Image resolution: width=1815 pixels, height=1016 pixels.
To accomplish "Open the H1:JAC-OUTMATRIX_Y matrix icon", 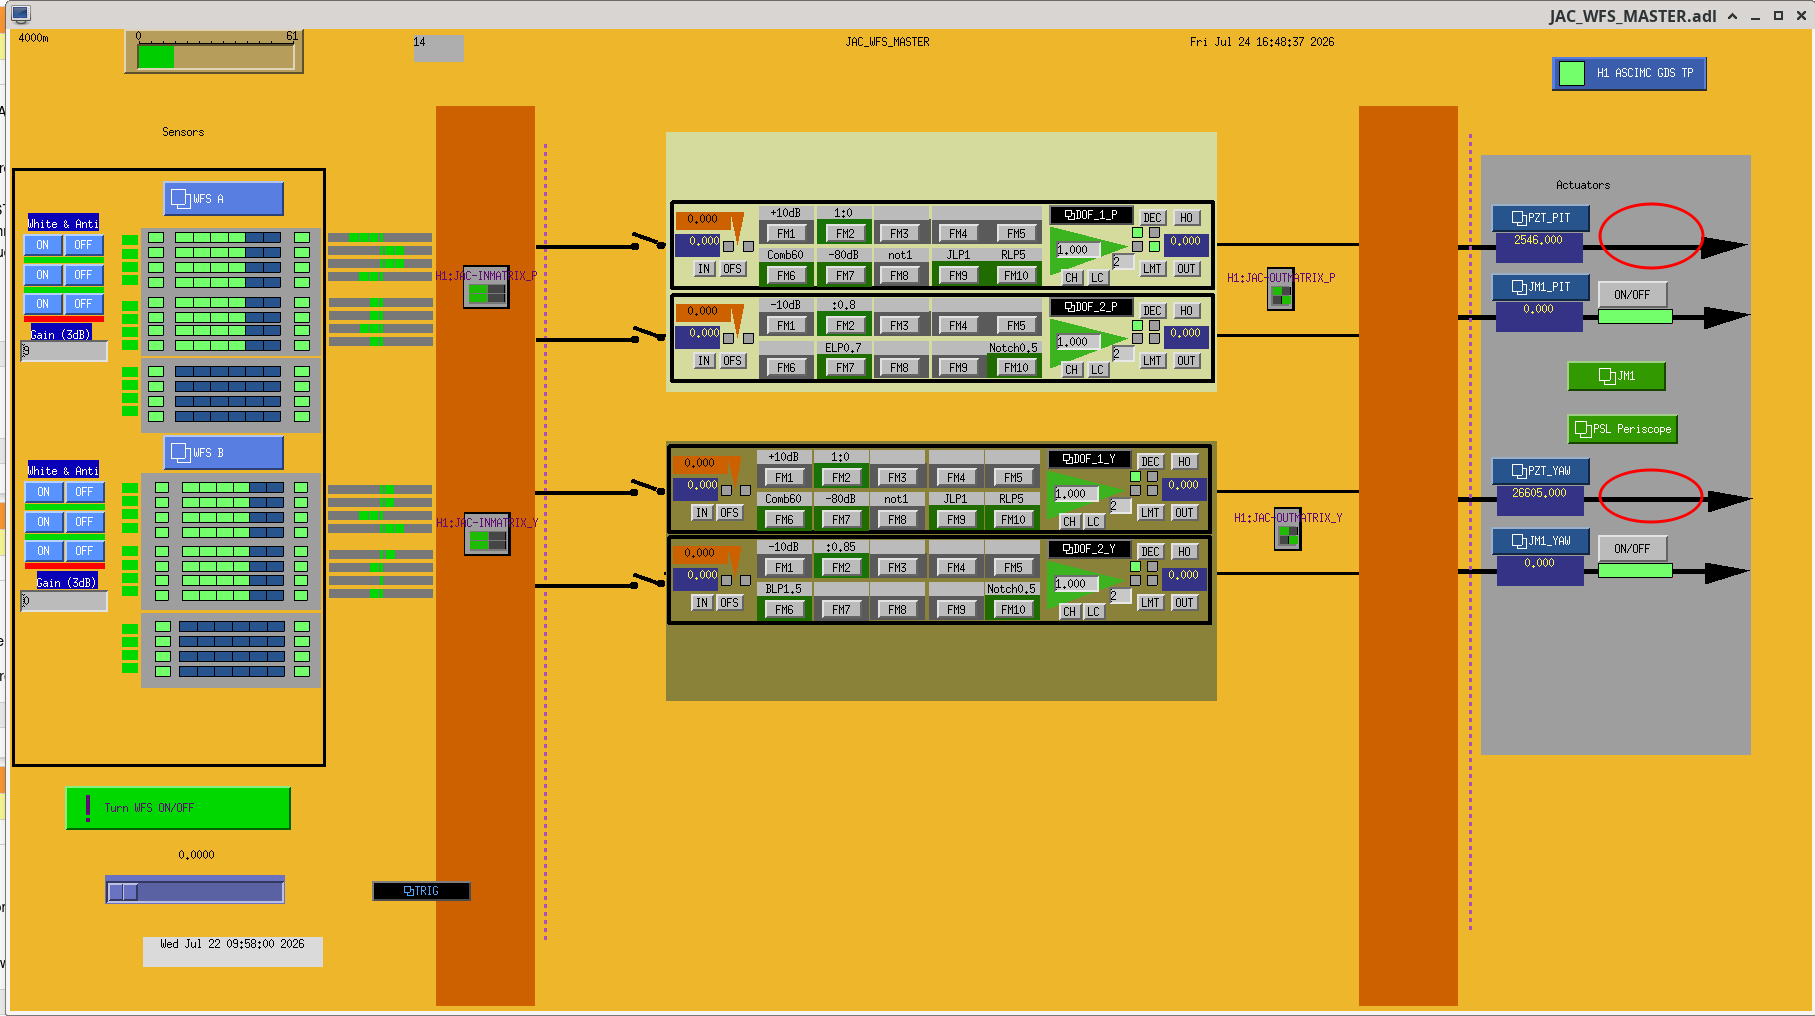I will [x=1288, y=530].
